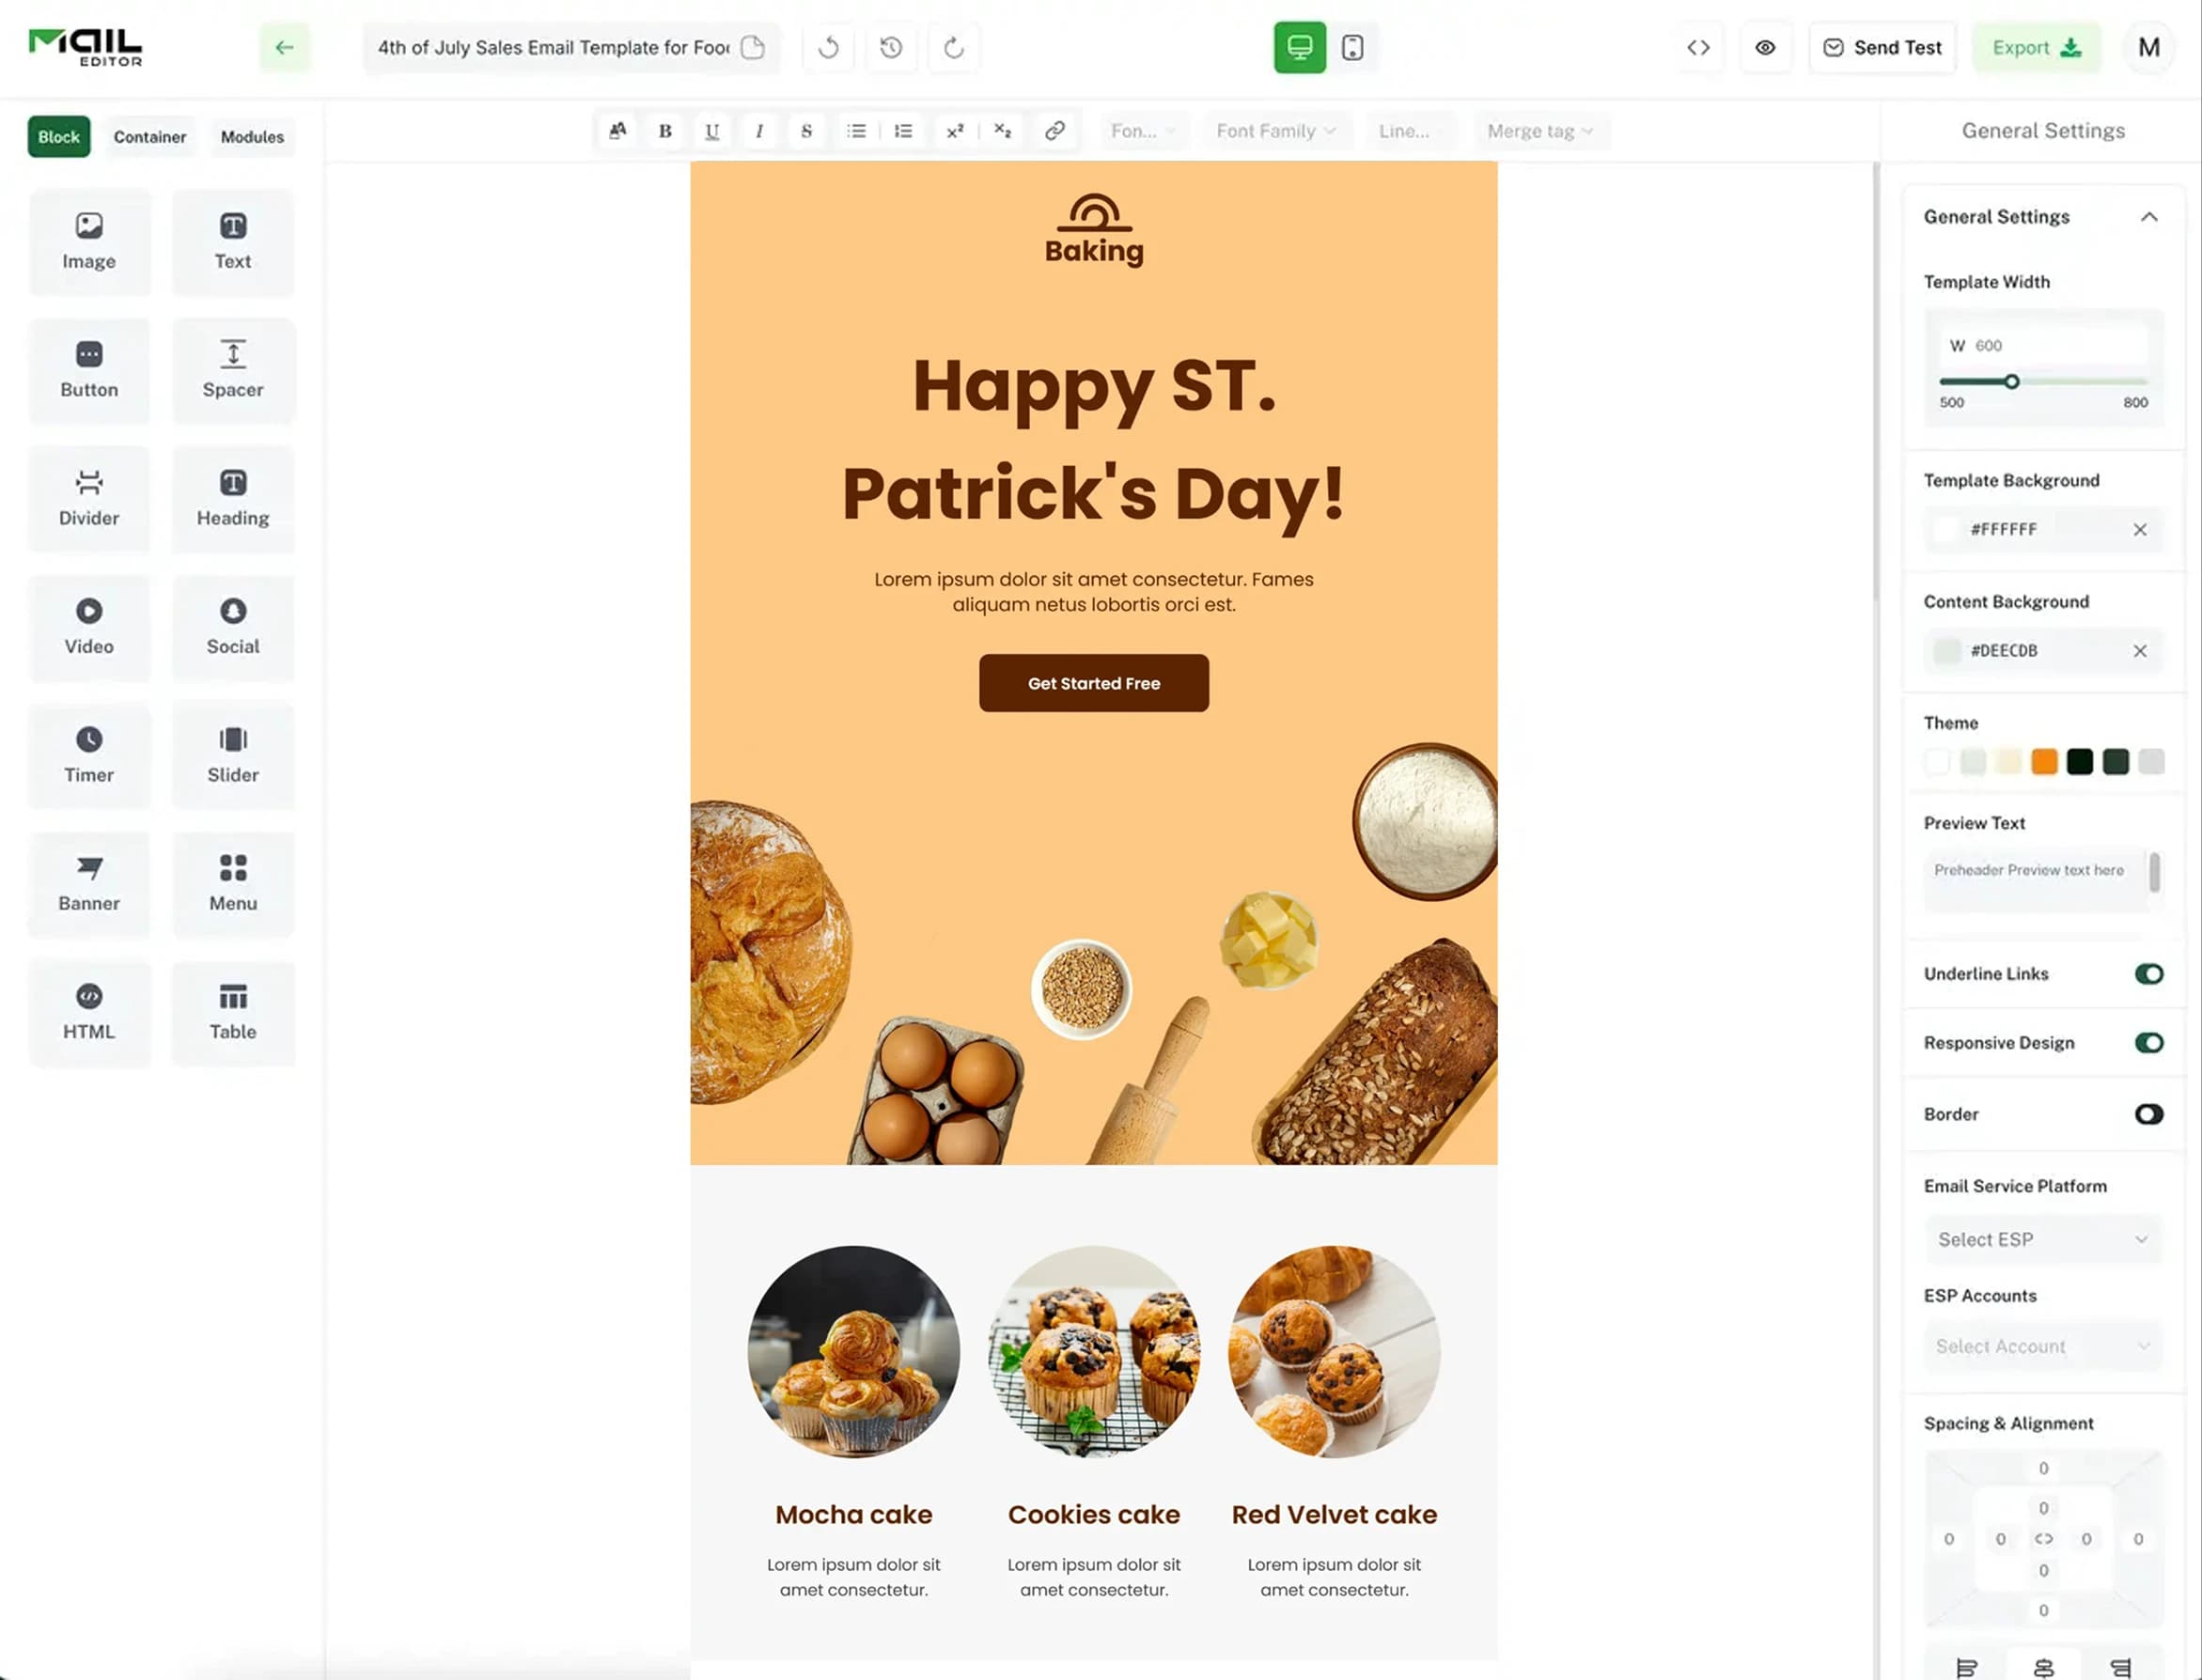Open the version history clock icon
Screen dimensions: 2202x1680
[x=891, y=47]
